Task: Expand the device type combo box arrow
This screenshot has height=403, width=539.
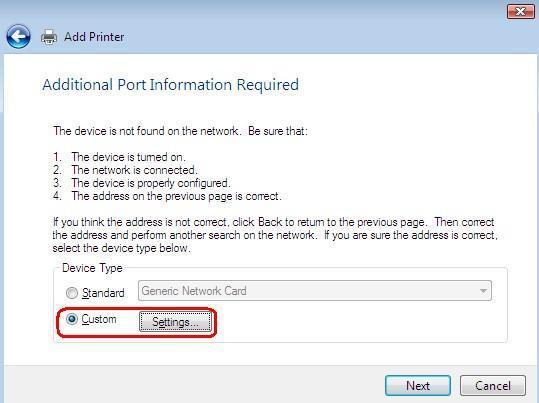Action: pyautogui.click(x=483, y=291)
